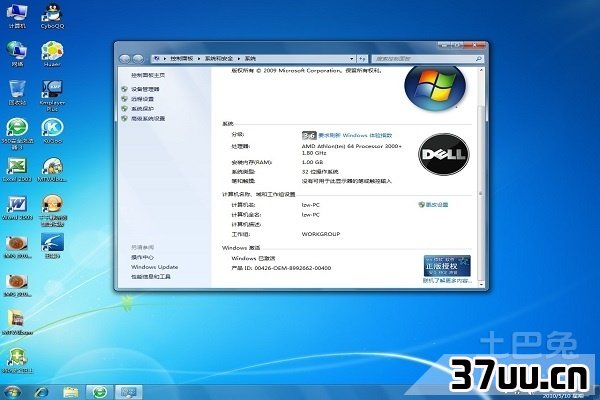Click scrollbar up arrow in System window
The image size is (600, 400).
click(x=481, y=71)
